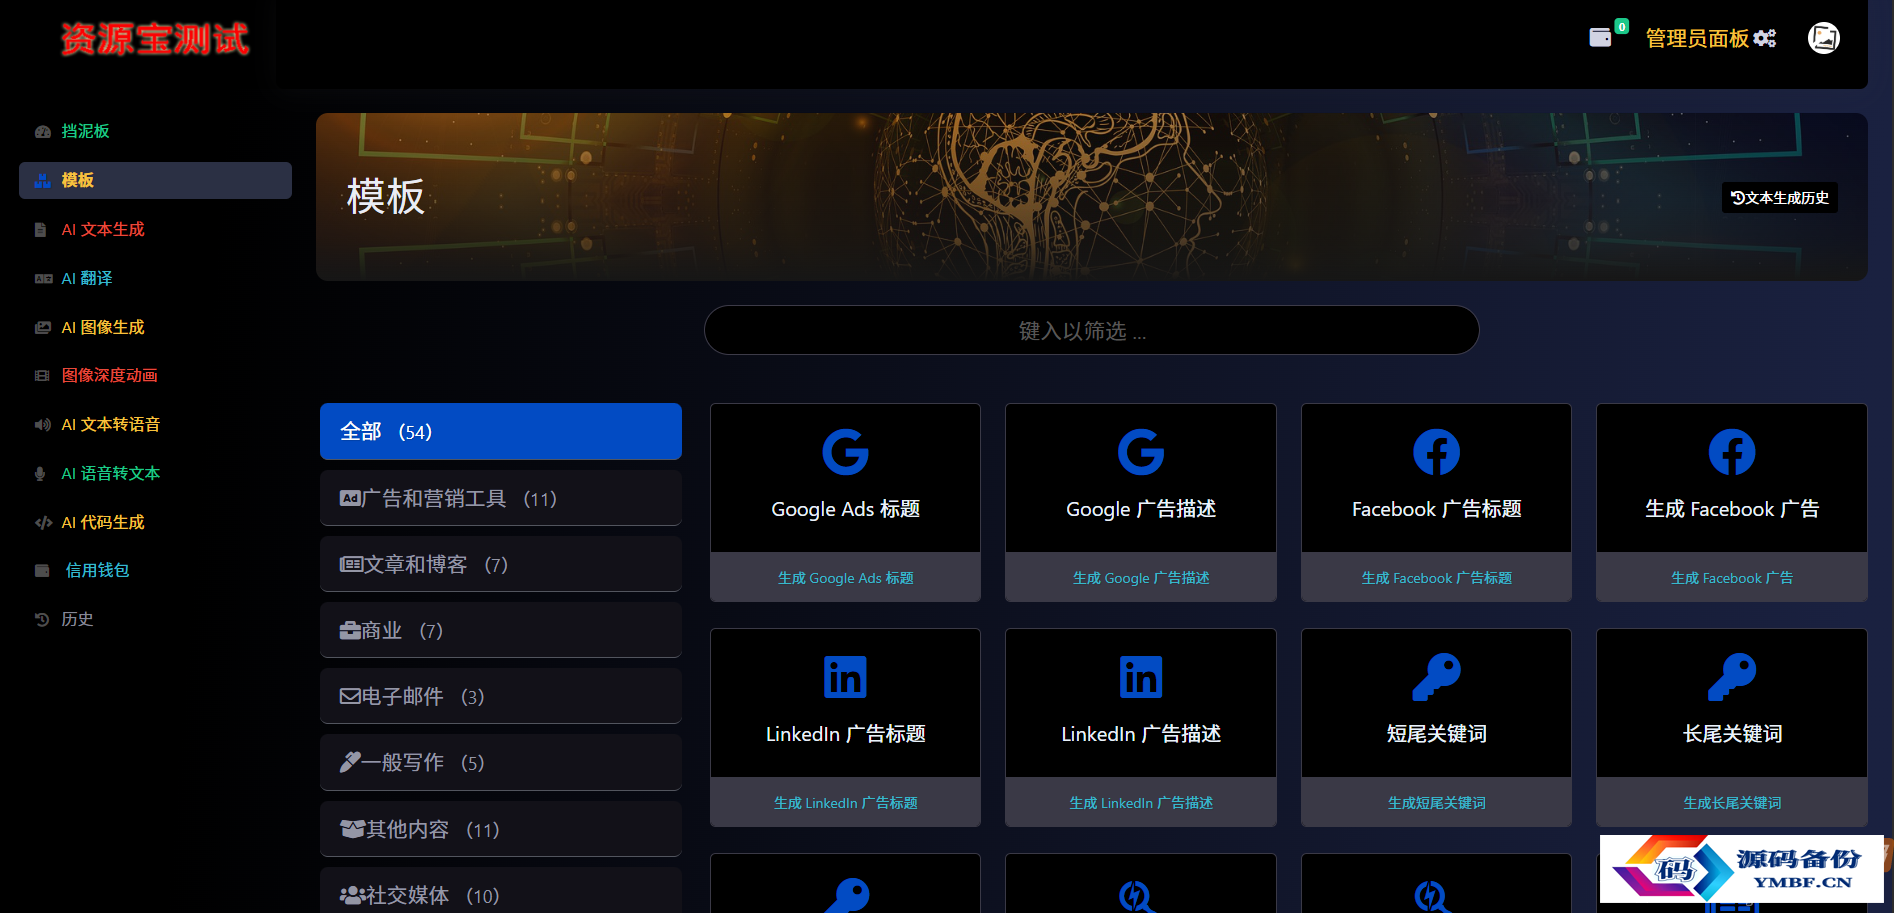This screenshot has width=1894, height=913.
Task: Open the wallet icon in the header
Action: point(1600,38)
